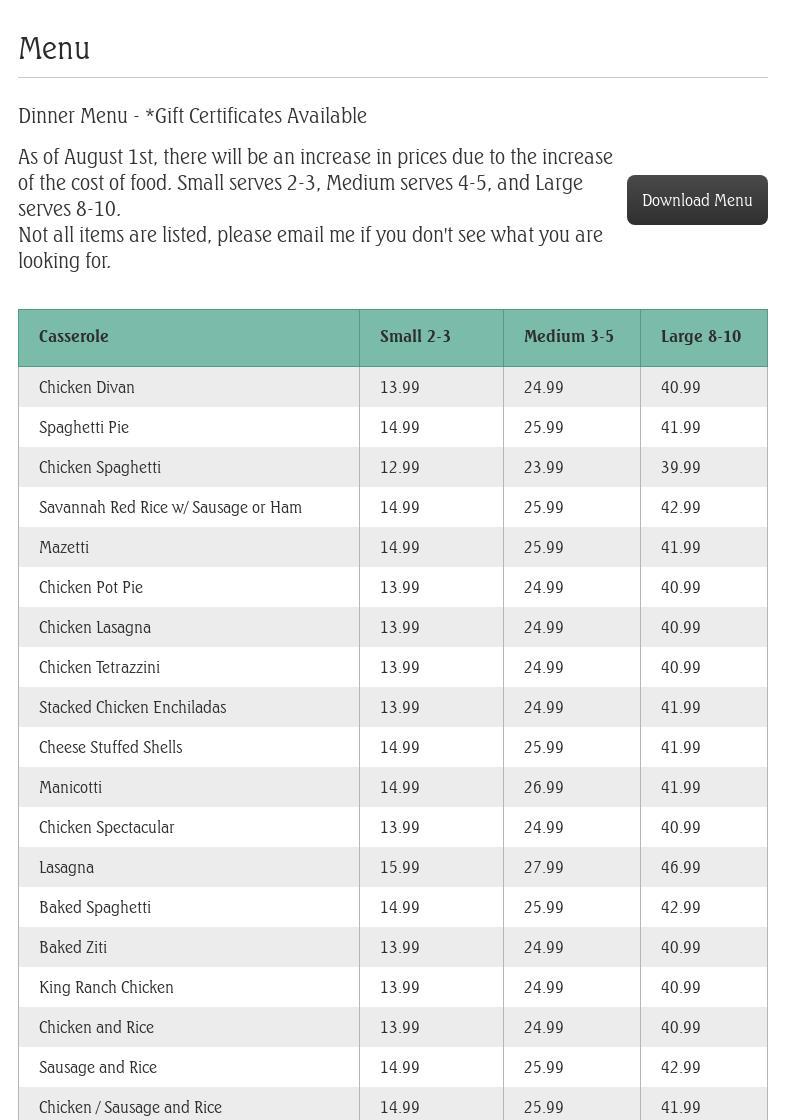Viewport: 785px width, 1120px height.
Task: Click the Cheese Stuffed Shells entry
Action: pyautogui.click(x=110, y=748)
